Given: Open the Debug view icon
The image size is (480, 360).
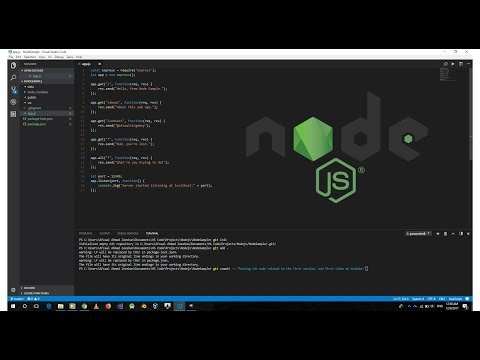Looking at the screenshot, I should (13, 102).
